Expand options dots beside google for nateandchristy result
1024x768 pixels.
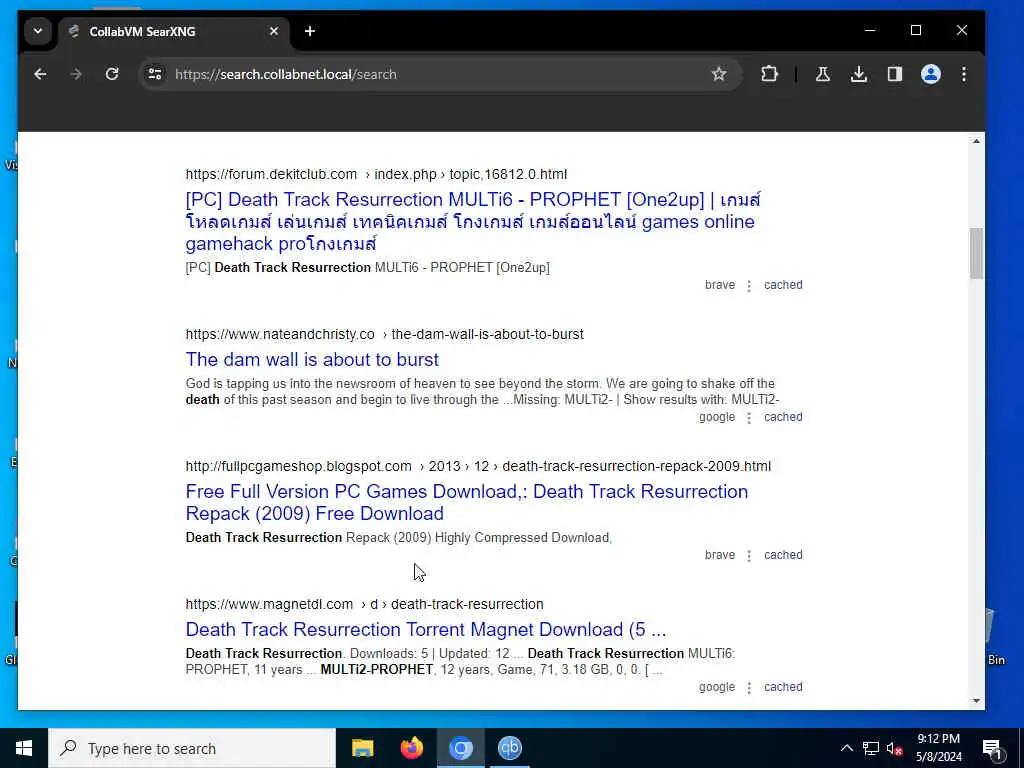749,418
